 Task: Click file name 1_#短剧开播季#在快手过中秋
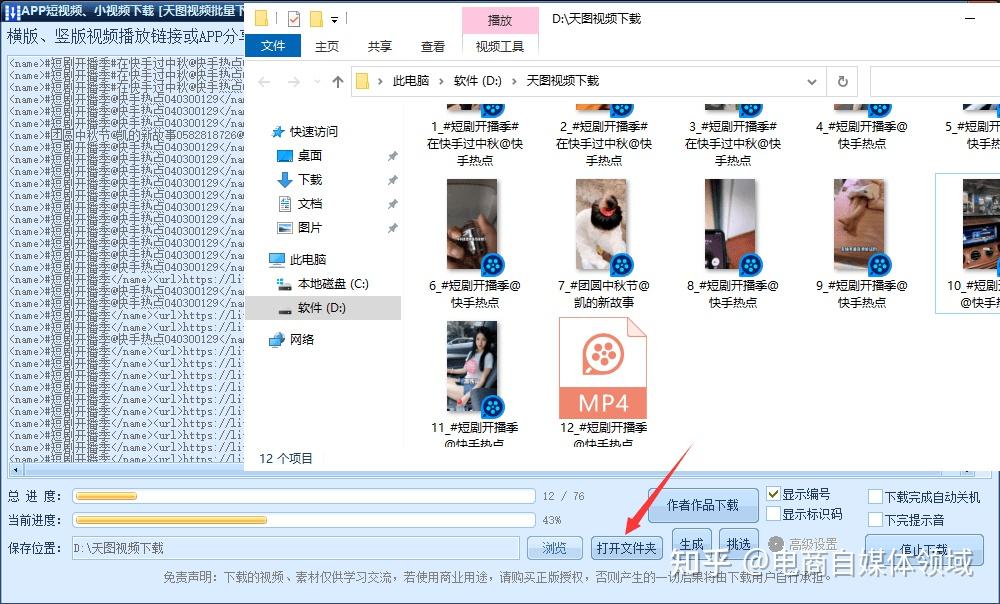click(475, 144)
